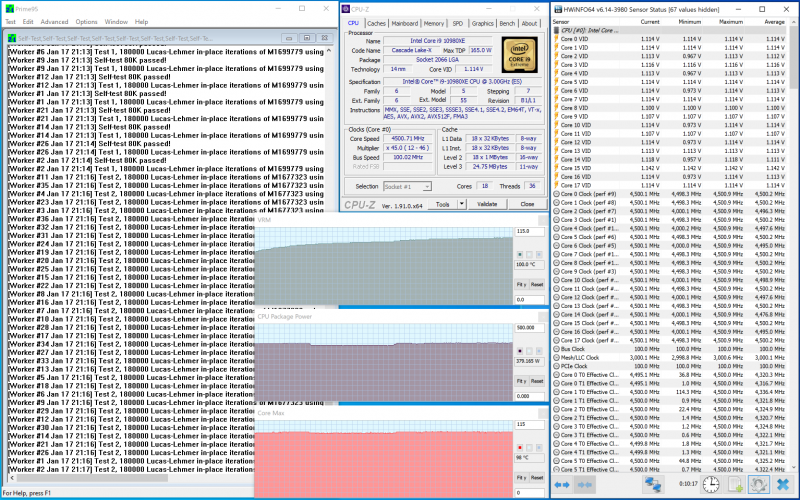Click the Self-Test child window icon in Prime95

(x=12, y=38)
